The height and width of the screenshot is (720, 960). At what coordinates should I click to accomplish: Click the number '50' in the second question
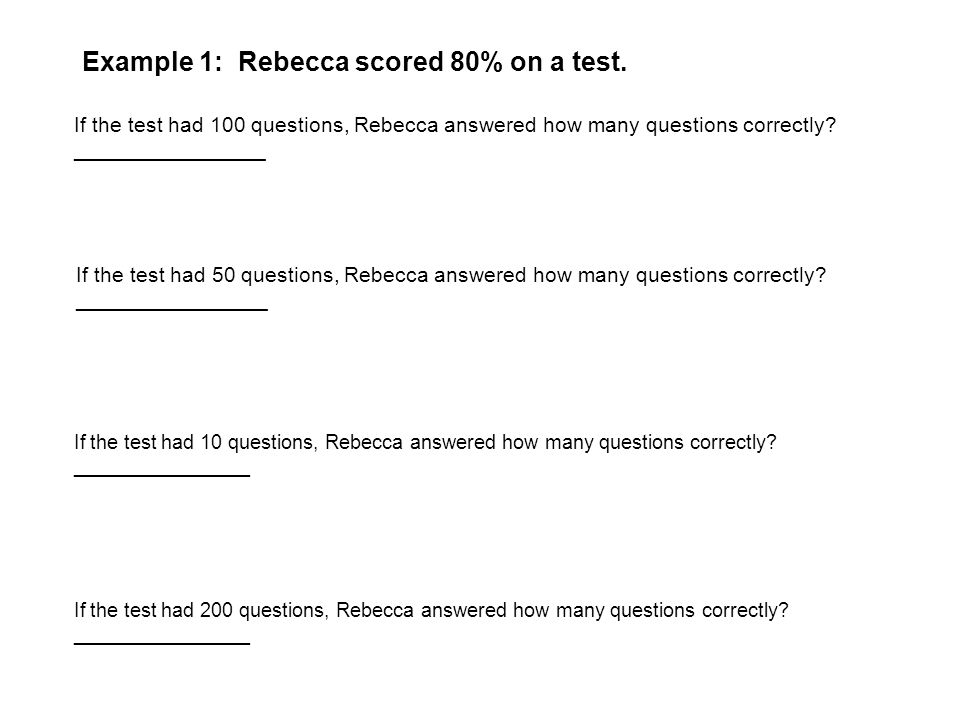click(x=223, y=275)
